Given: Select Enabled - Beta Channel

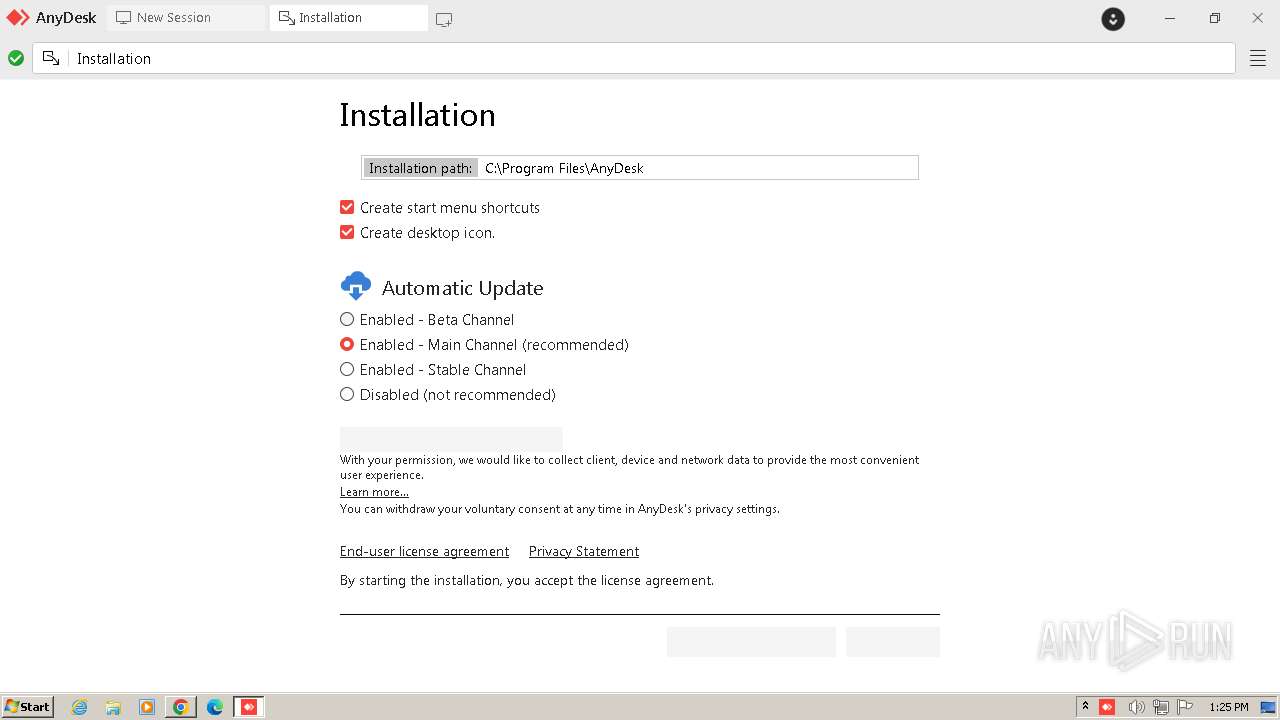Looking at the screenshot, I should pos(347,320).
